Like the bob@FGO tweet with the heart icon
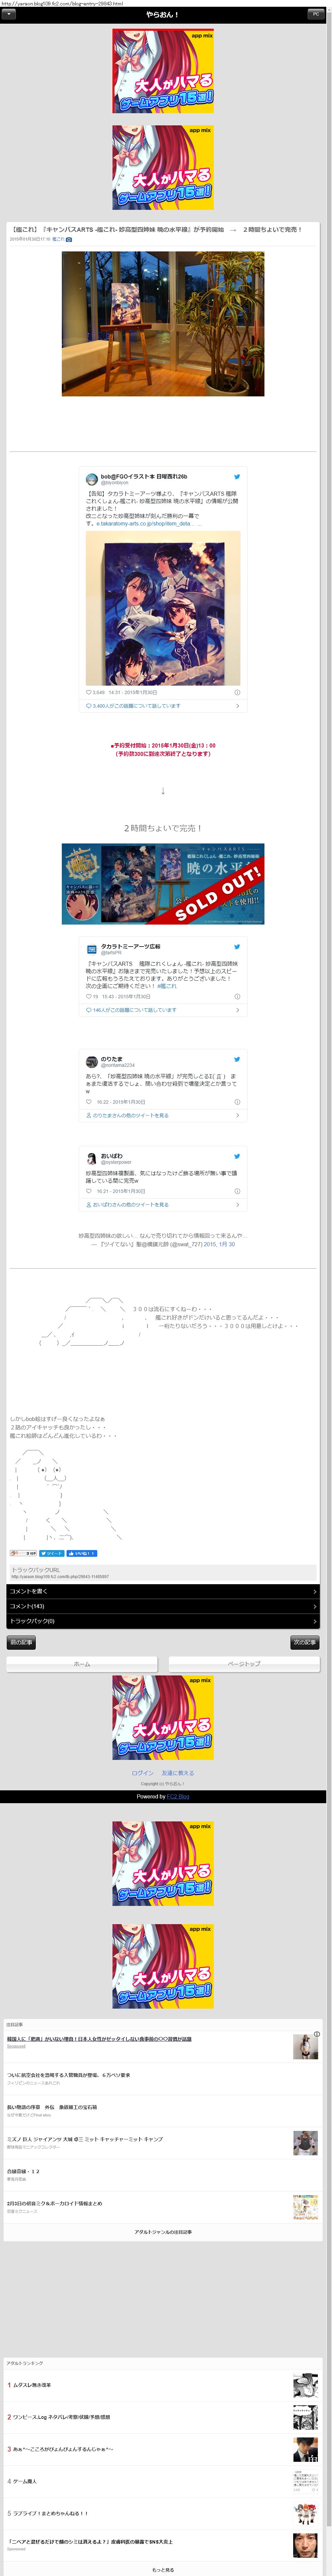Screen dimensions: 332x2576 point(89,692)
